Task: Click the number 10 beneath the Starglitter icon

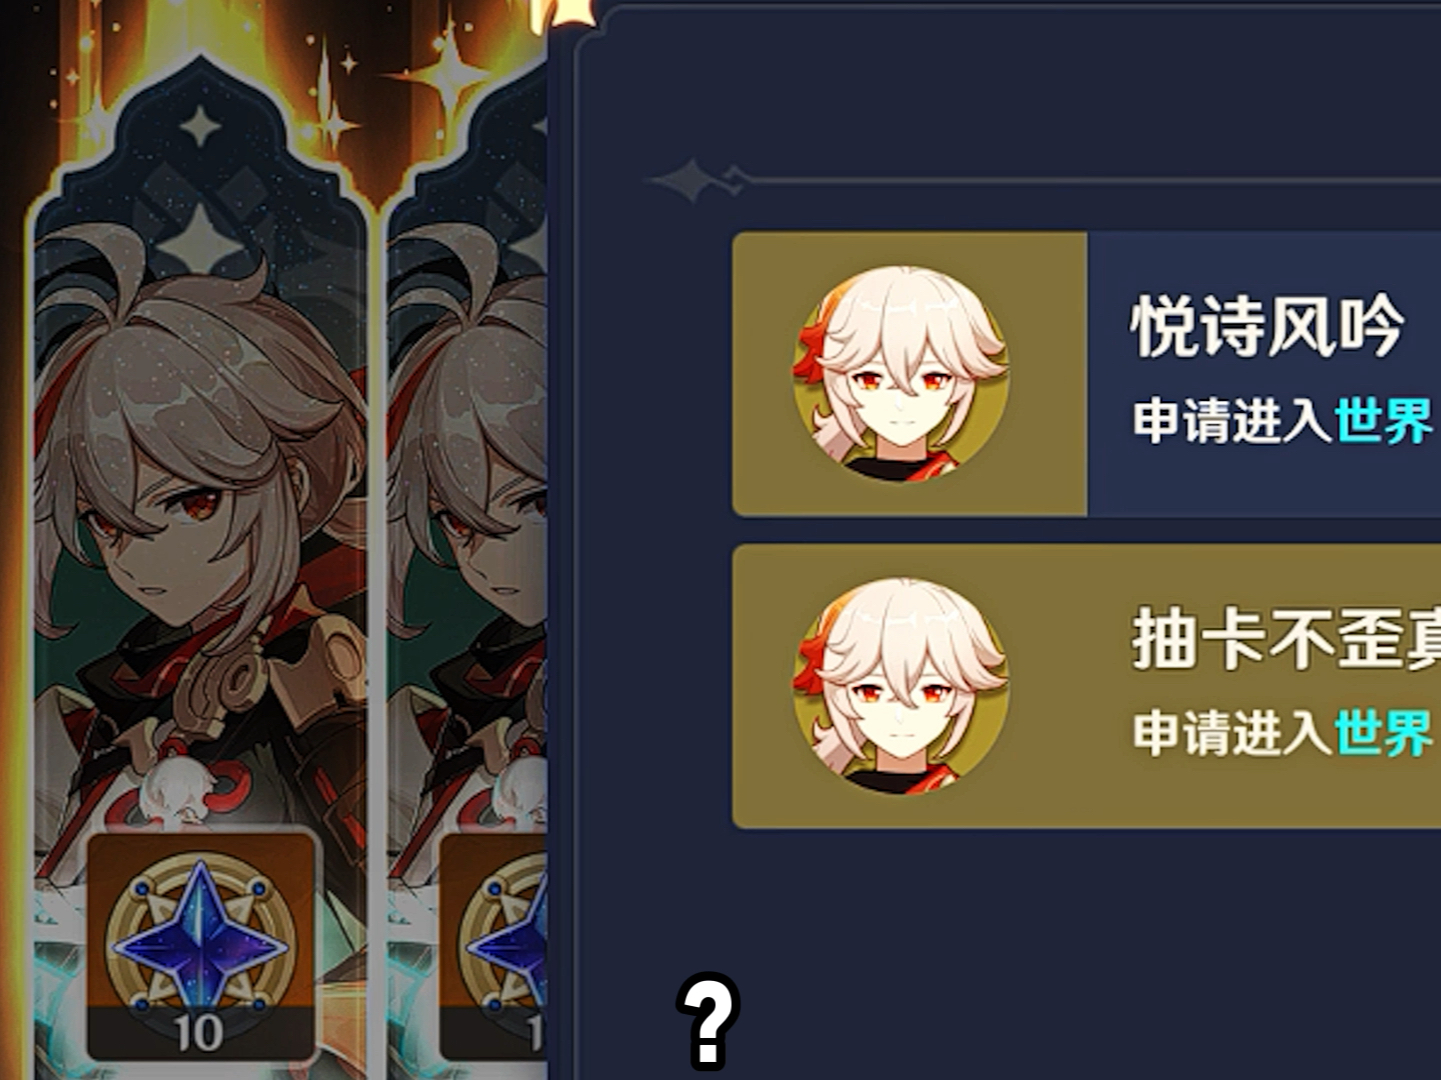Action: (x=199, y=1033)
